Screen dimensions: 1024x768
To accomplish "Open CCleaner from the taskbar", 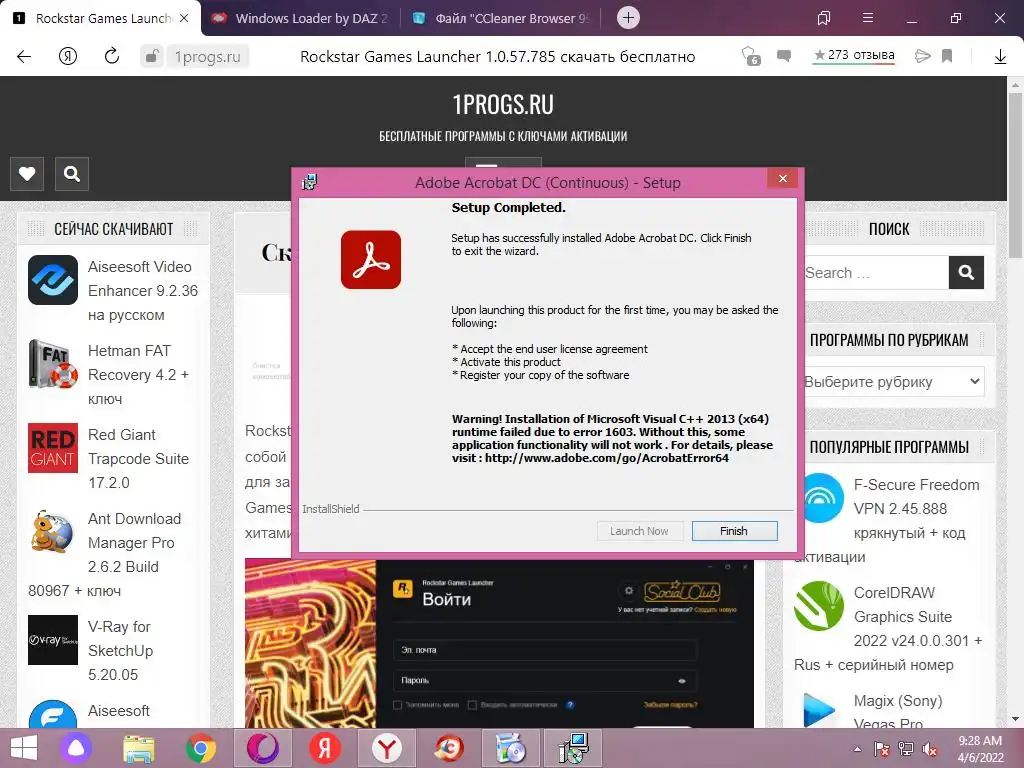I will click(449, 748).
